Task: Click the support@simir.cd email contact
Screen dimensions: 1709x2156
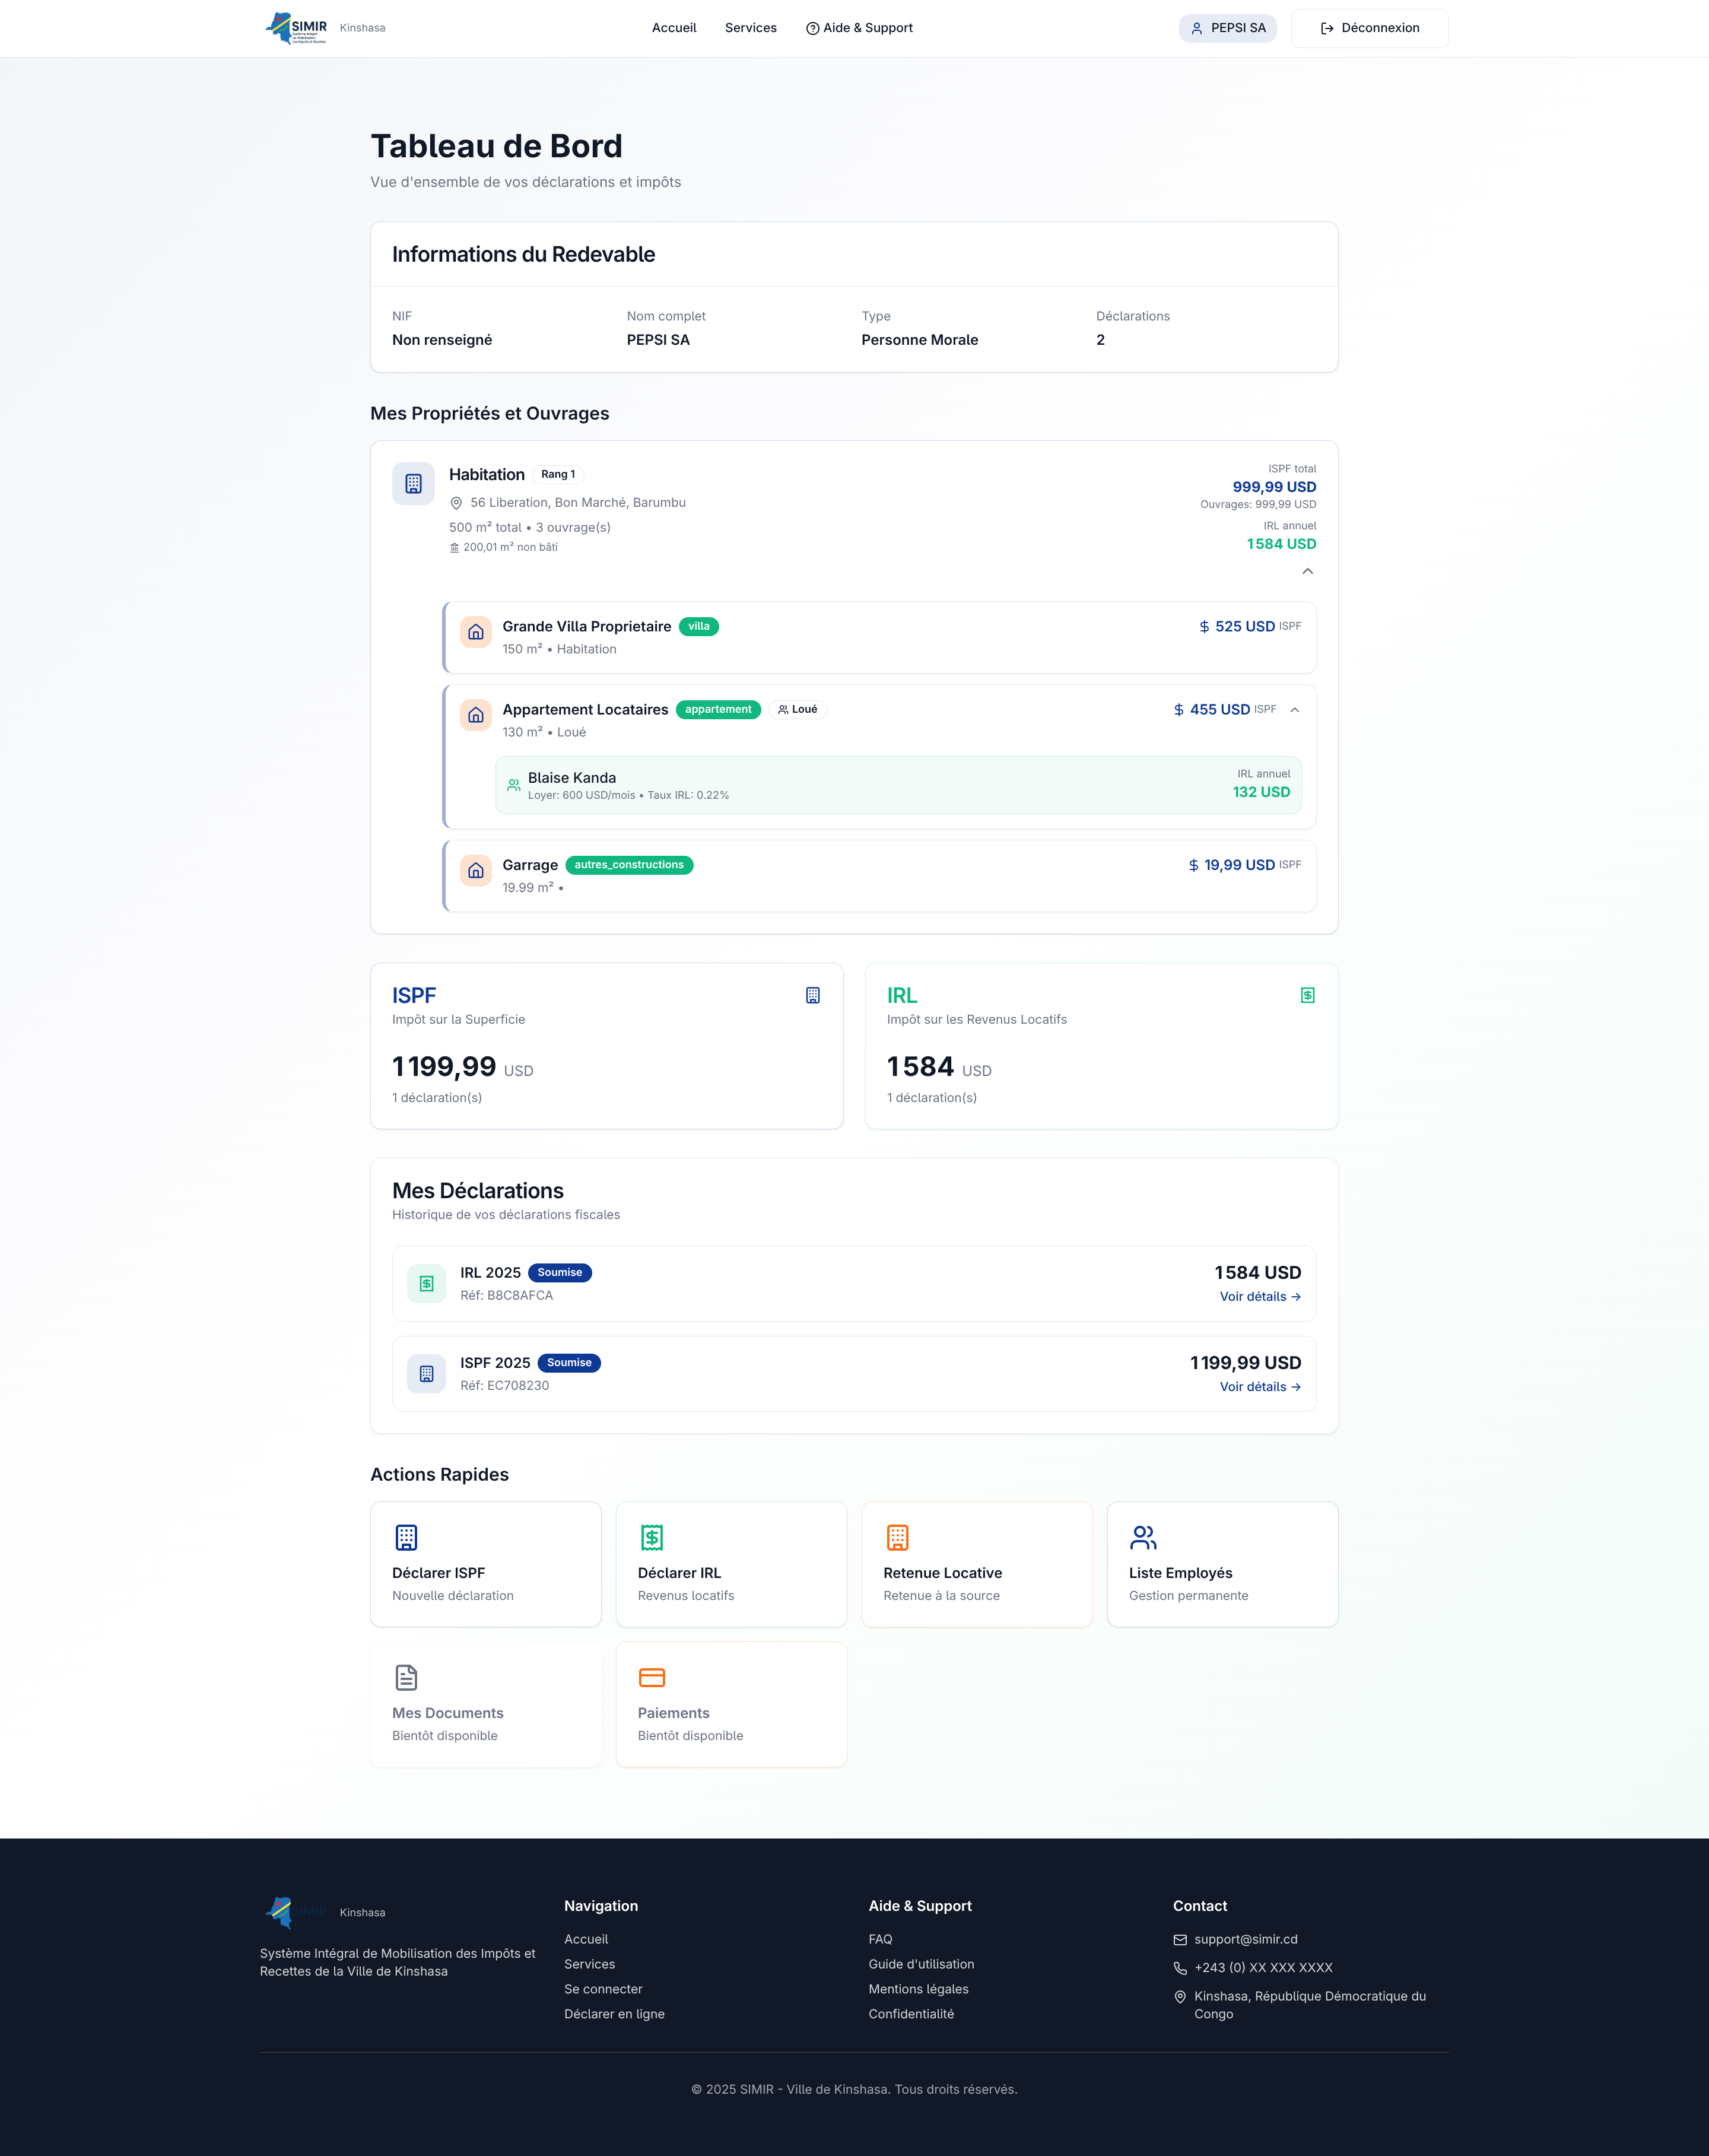Action: 1245,1939
